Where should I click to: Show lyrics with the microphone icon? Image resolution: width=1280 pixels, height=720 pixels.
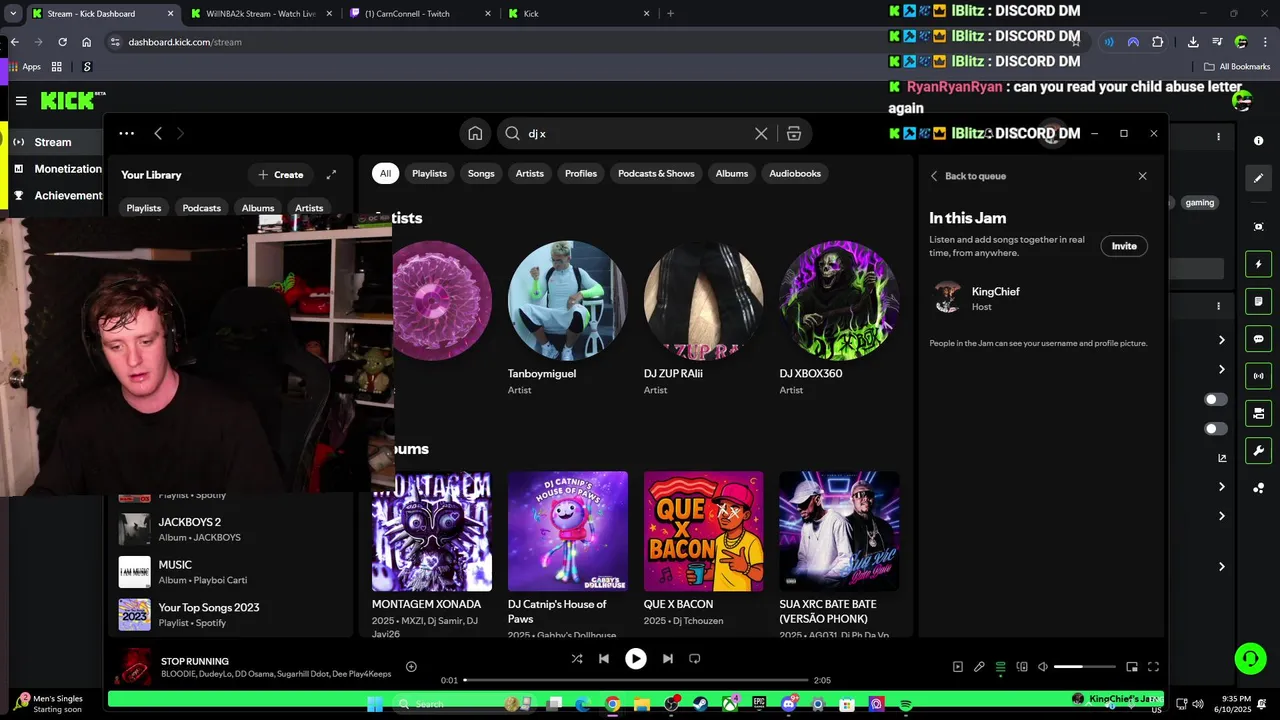click(x=979, y=667)
